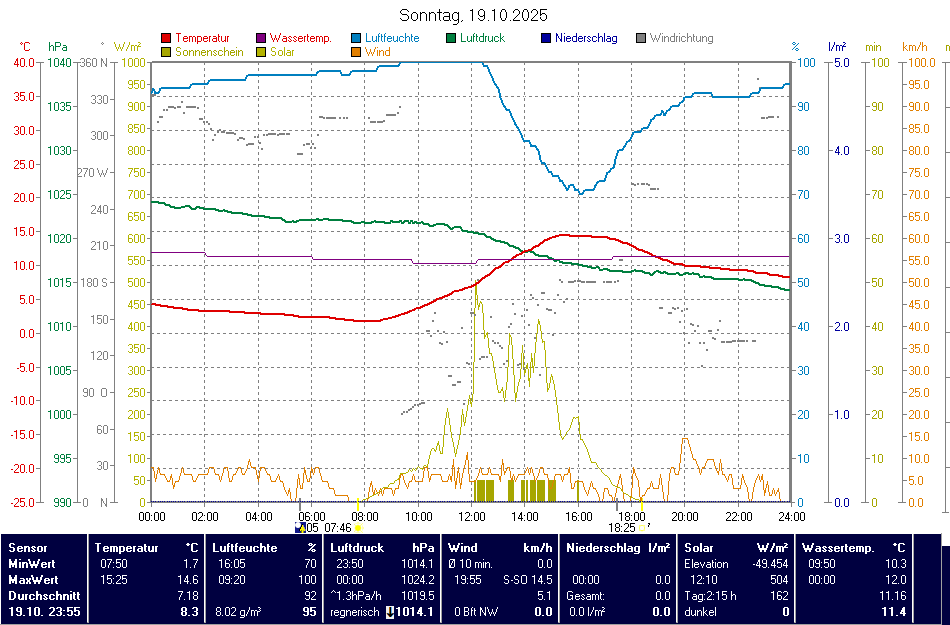Screen dimensions: 950x625
Task: Click the Niederschlag table column header
Action: click(603, 548)
